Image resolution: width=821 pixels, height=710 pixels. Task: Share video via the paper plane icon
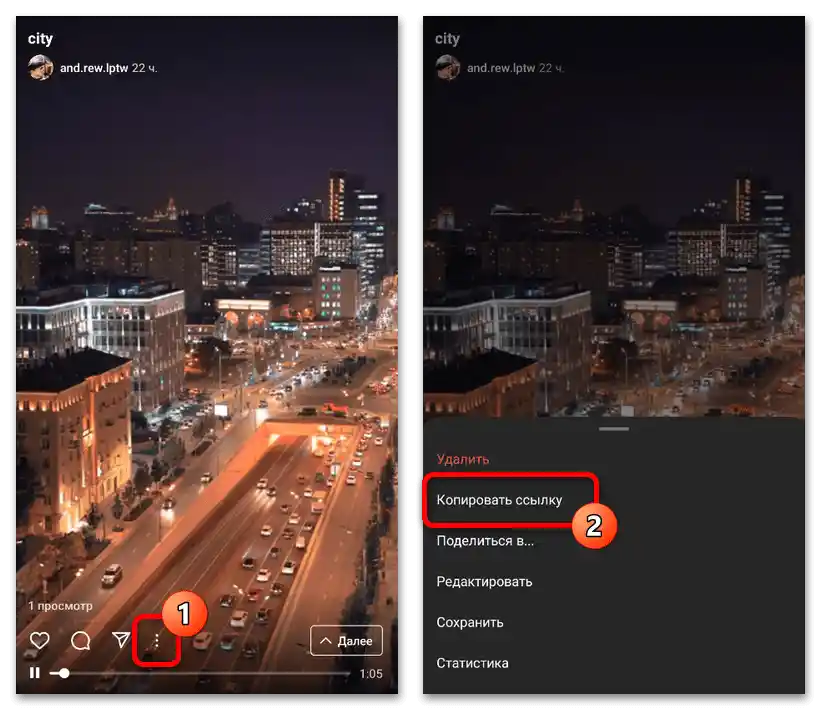[x=121, y=639]
